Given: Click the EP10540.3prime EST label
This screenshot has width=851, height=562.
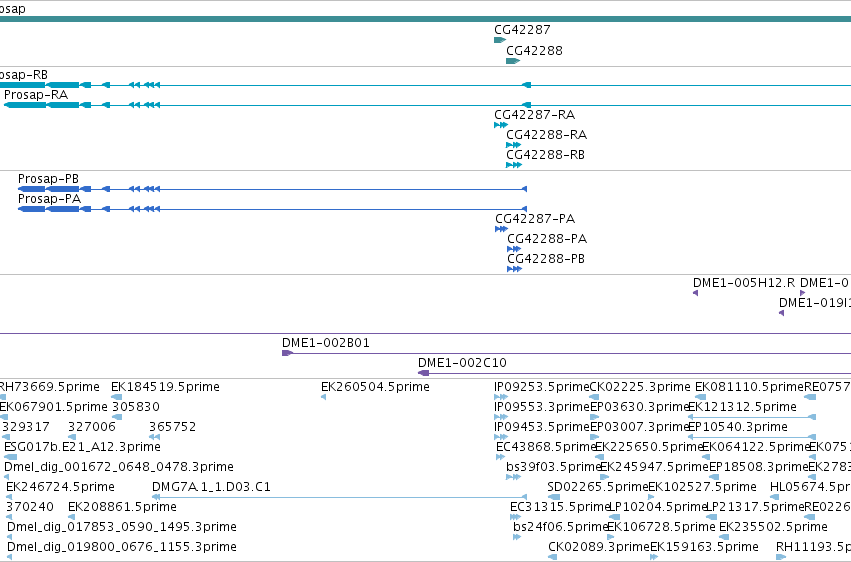Looking at the screenshot, I should 738,427.
